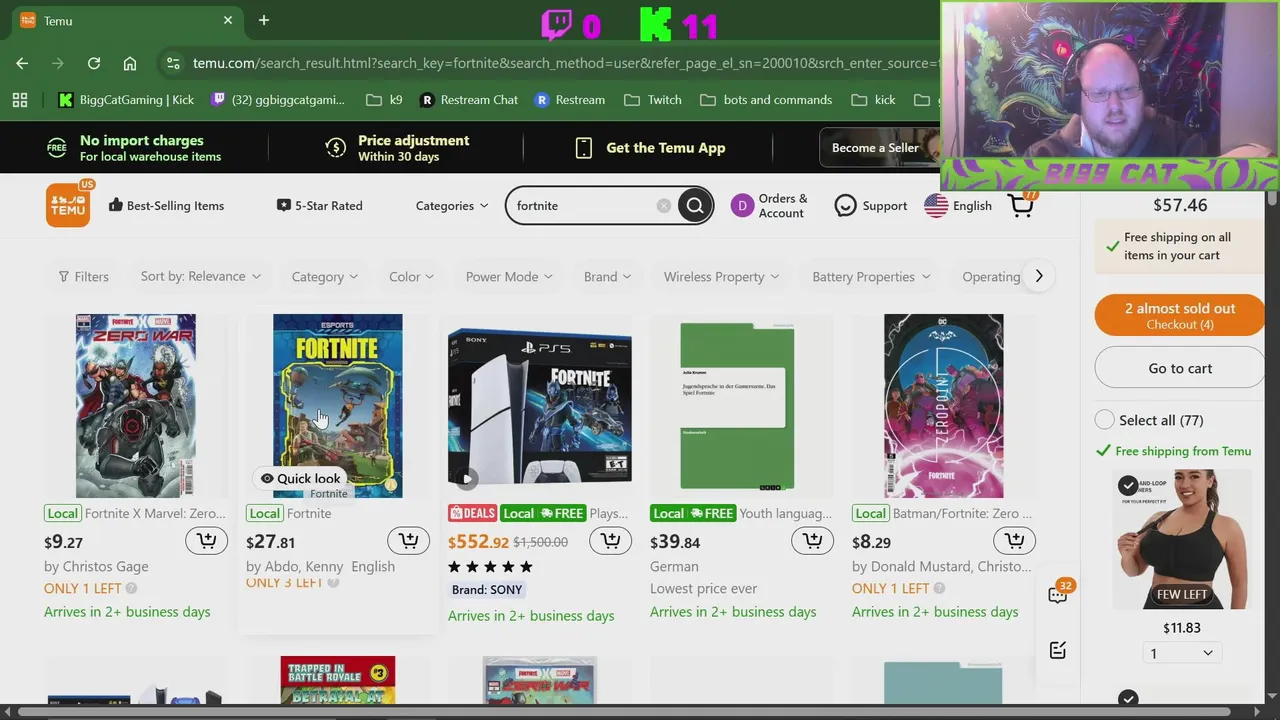Expand the Brand filter dropdown
The image size is (1280, 720).
coord(608,277)
